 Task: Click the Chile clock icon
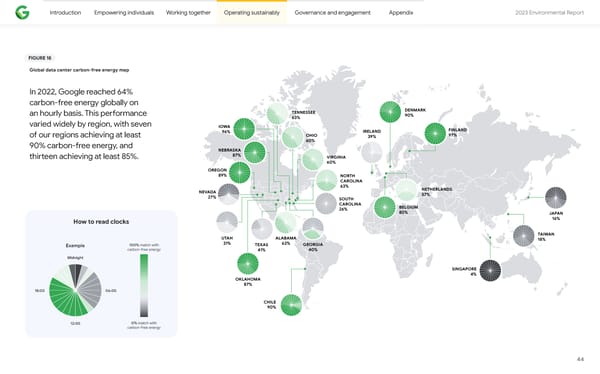point(291,305)
